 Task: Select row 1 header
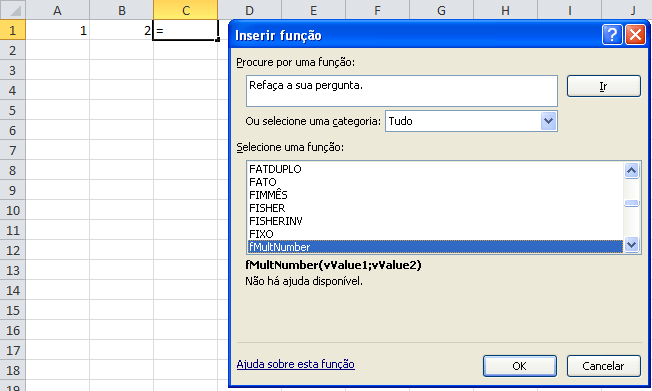click(12, 30)
